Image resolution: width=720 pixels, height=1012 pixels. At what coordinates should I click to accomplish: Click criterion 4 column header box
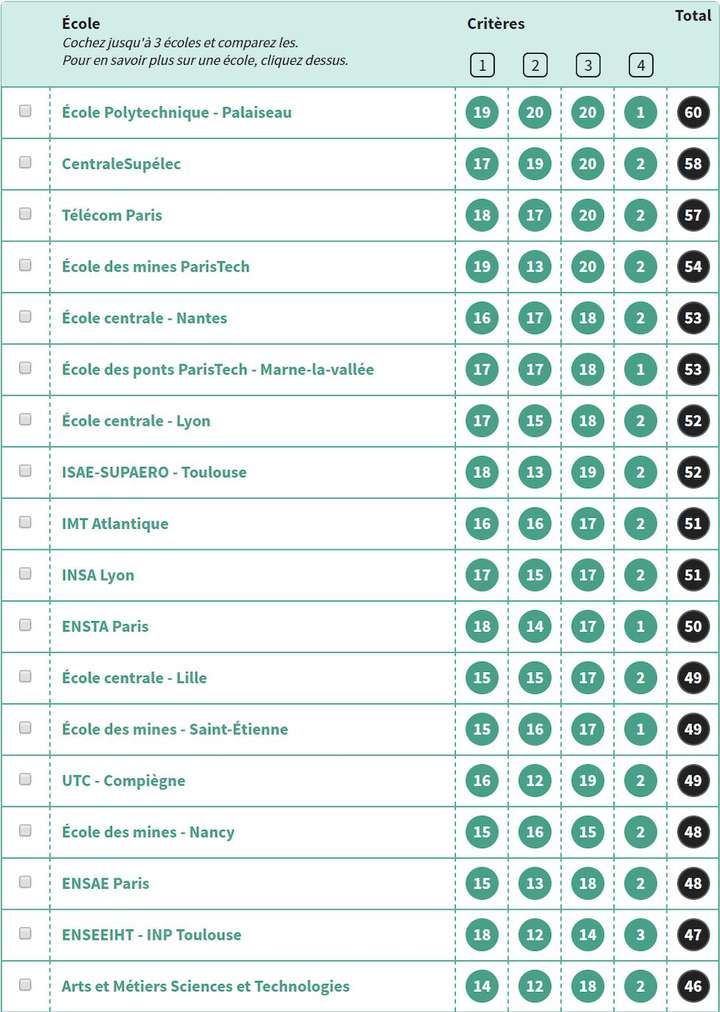coord(641,66)
